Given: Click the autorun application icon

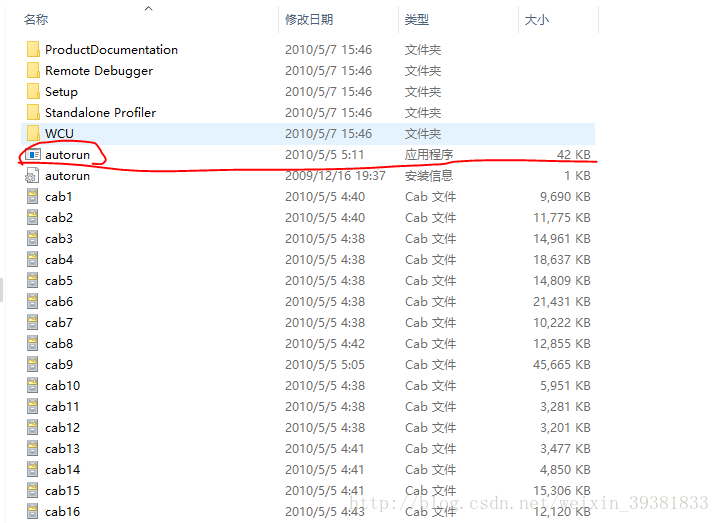Looking at the screenshot, I should click(x=33, y=155).
